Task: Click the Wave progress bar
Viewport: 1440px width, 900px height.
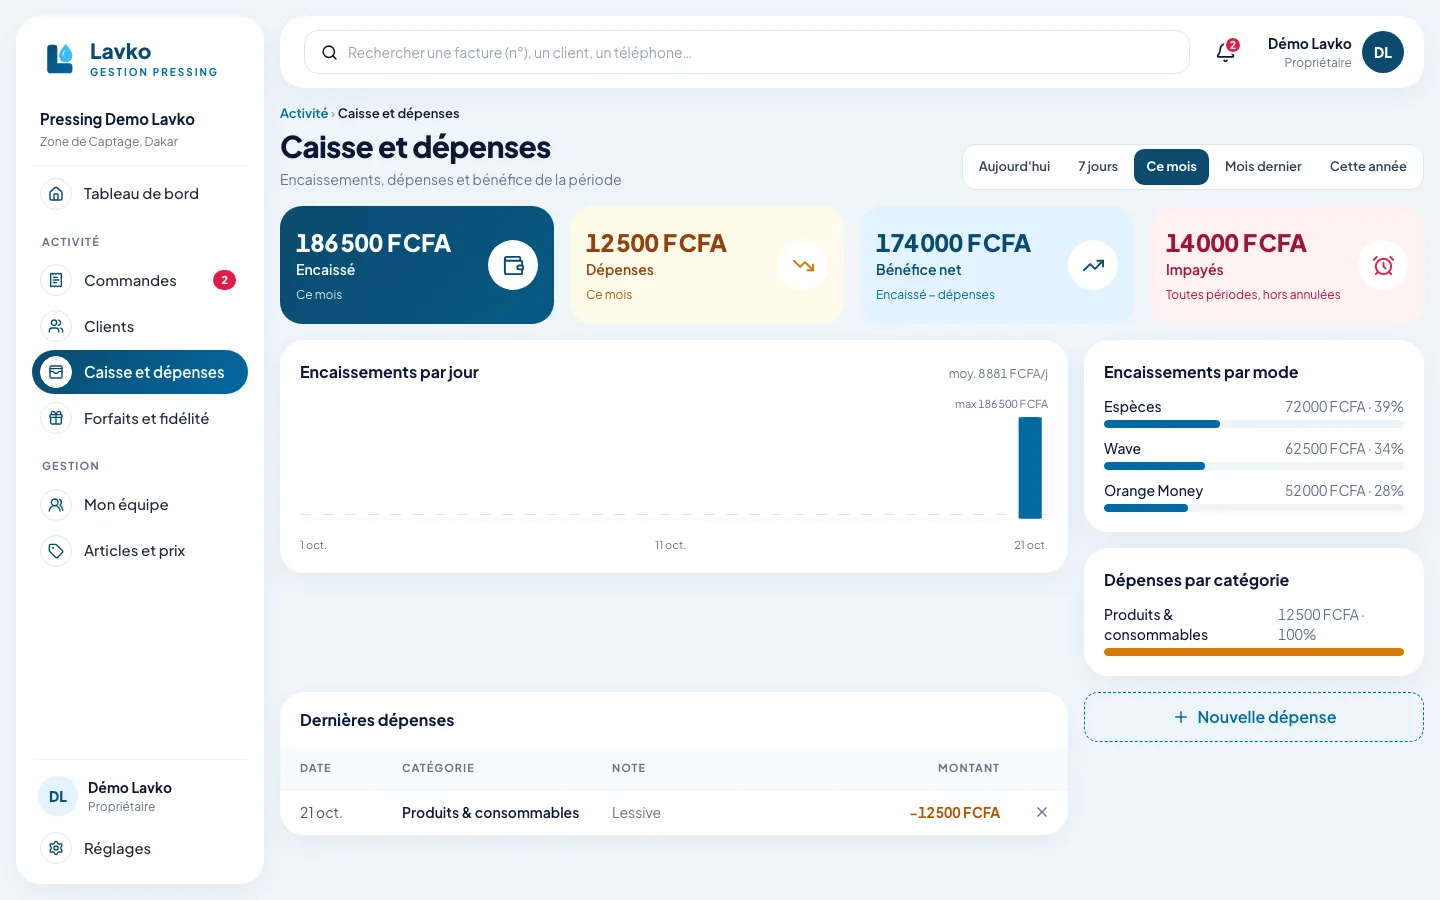Action: point(1254,466)
